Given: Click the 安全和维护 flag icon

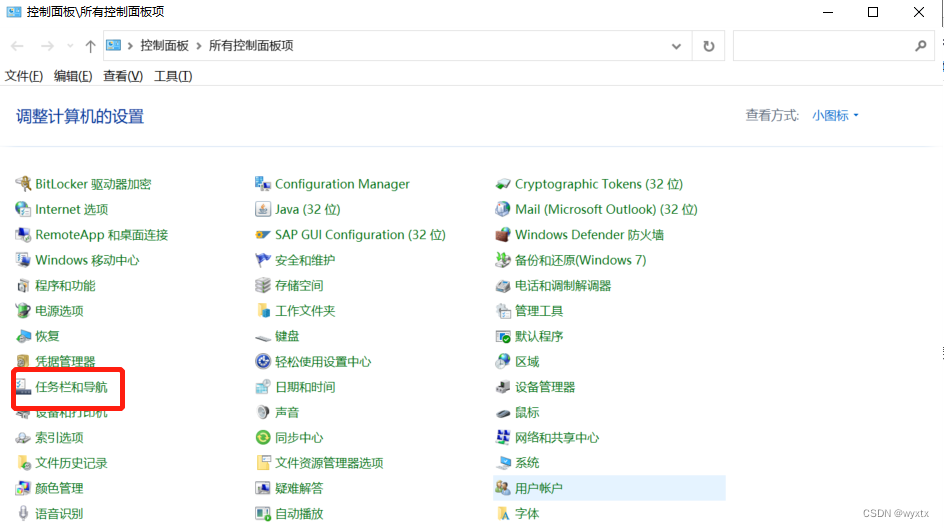Looking at the screenshot, I should (x=262, y=259).
